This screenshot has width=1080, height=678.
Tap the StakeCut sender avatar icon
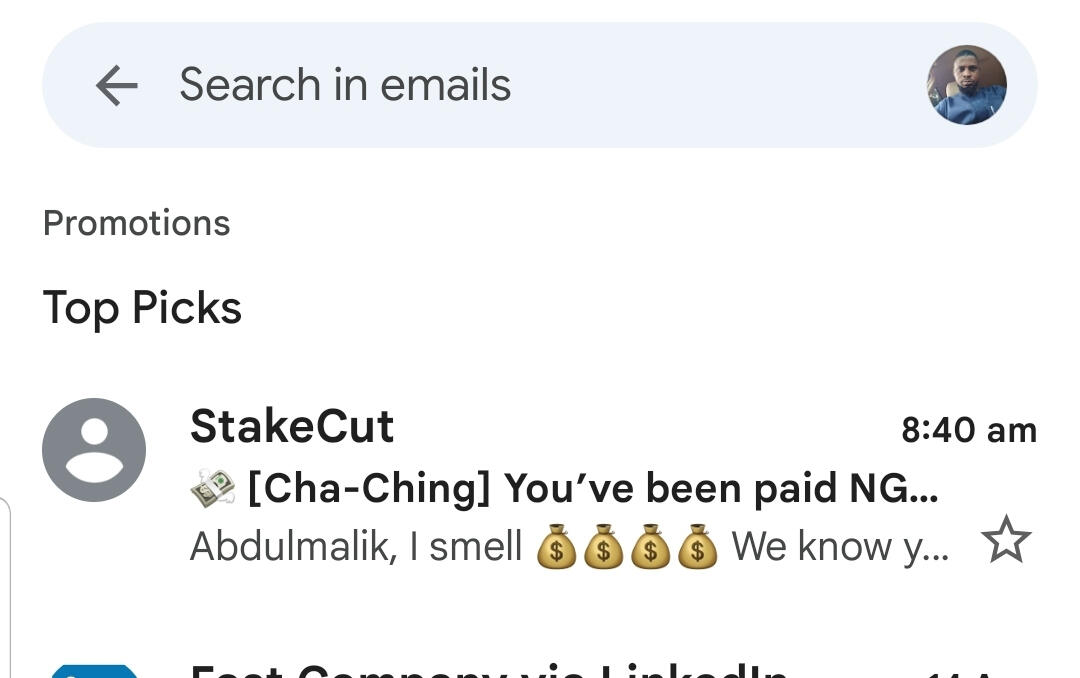point(94,450)
